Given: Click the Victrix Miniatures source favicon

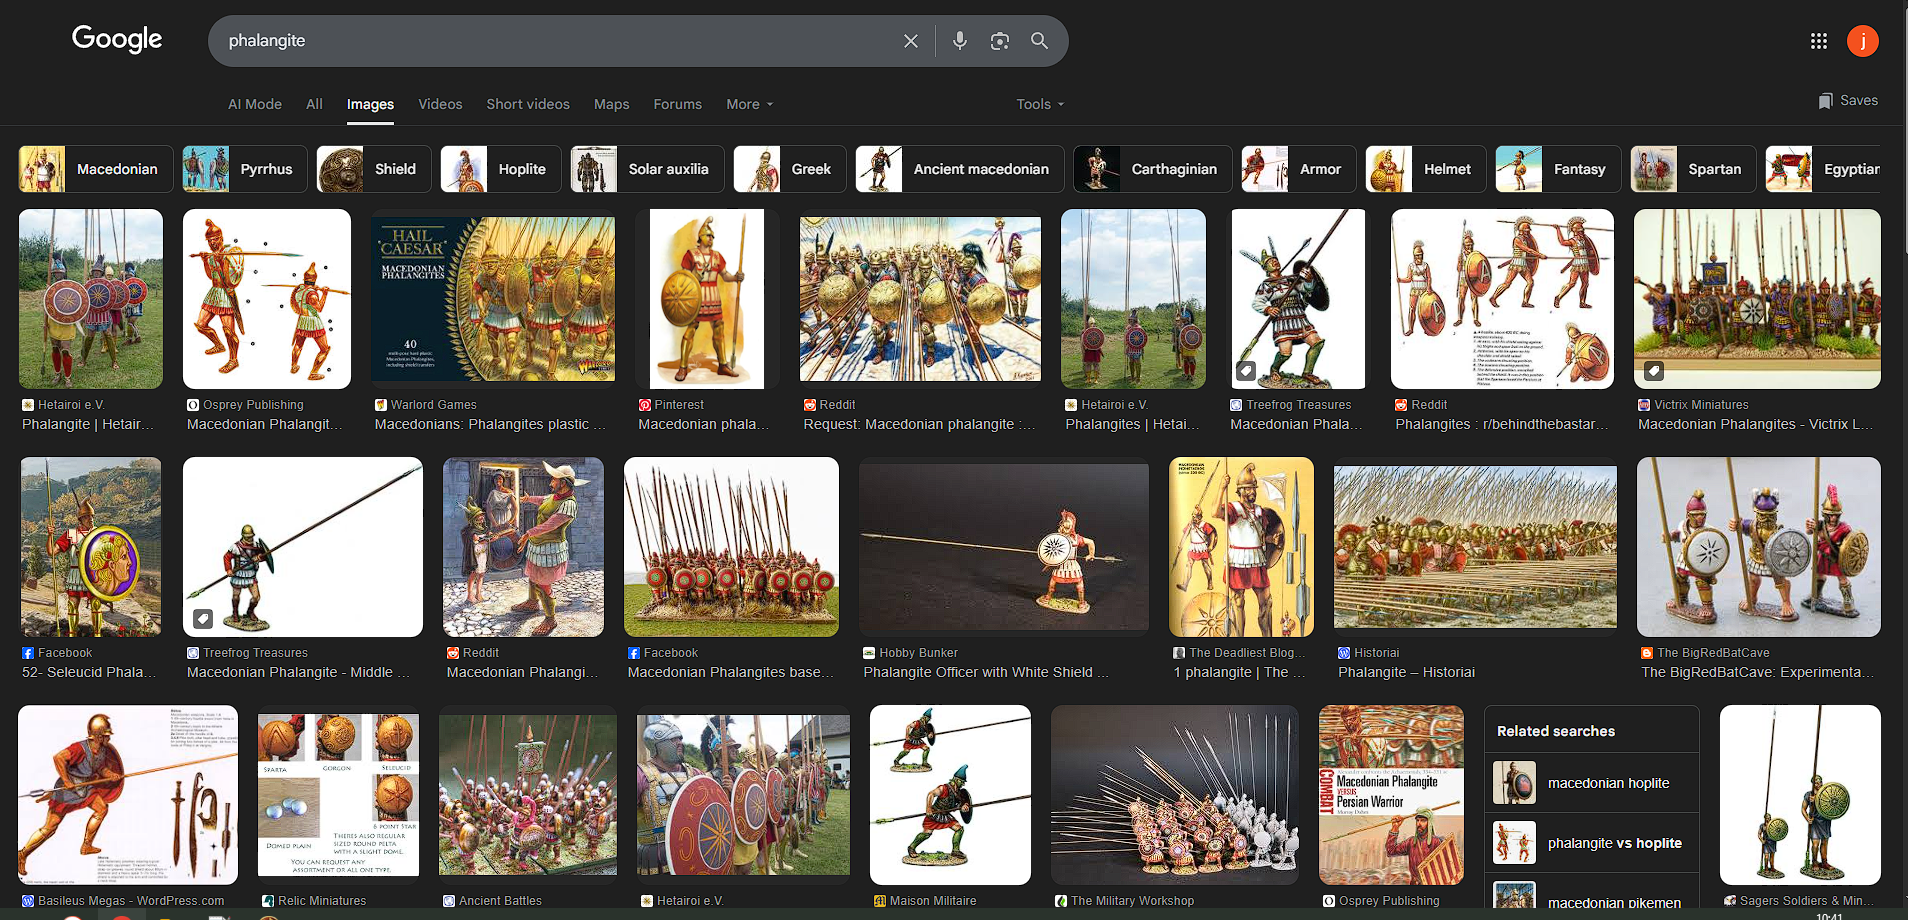Looking at the screenshot, I should (1644, 405).
